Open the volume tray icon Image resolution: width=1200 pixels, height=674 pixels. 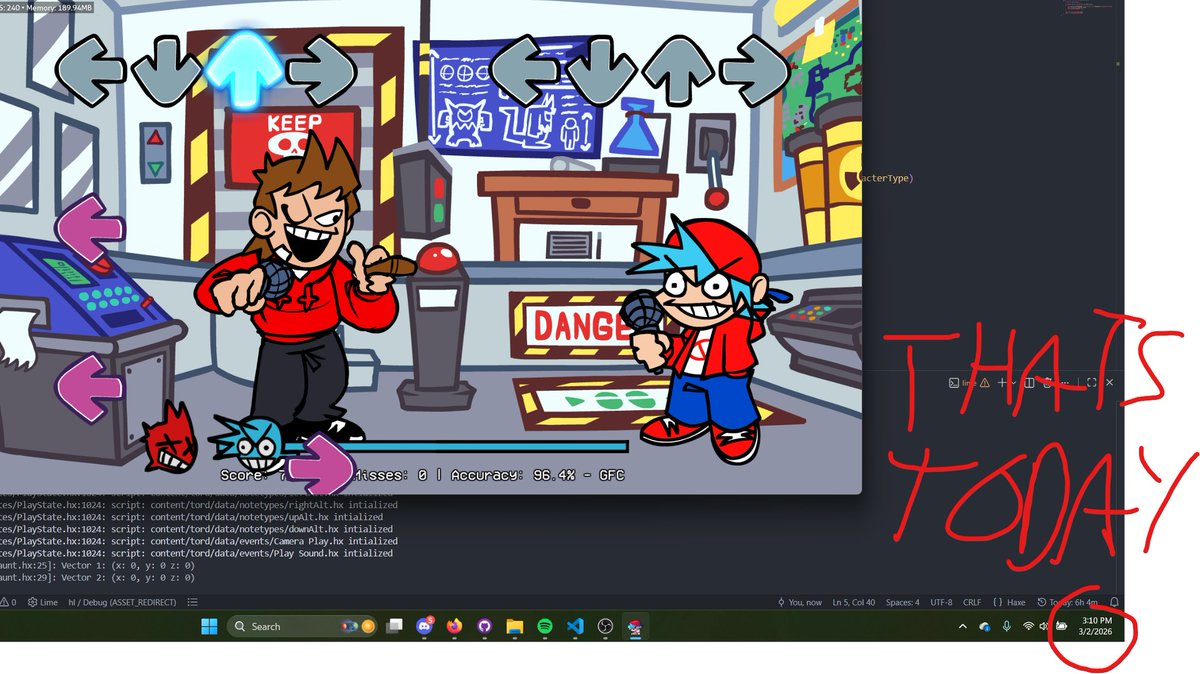tap(1045, 627)
